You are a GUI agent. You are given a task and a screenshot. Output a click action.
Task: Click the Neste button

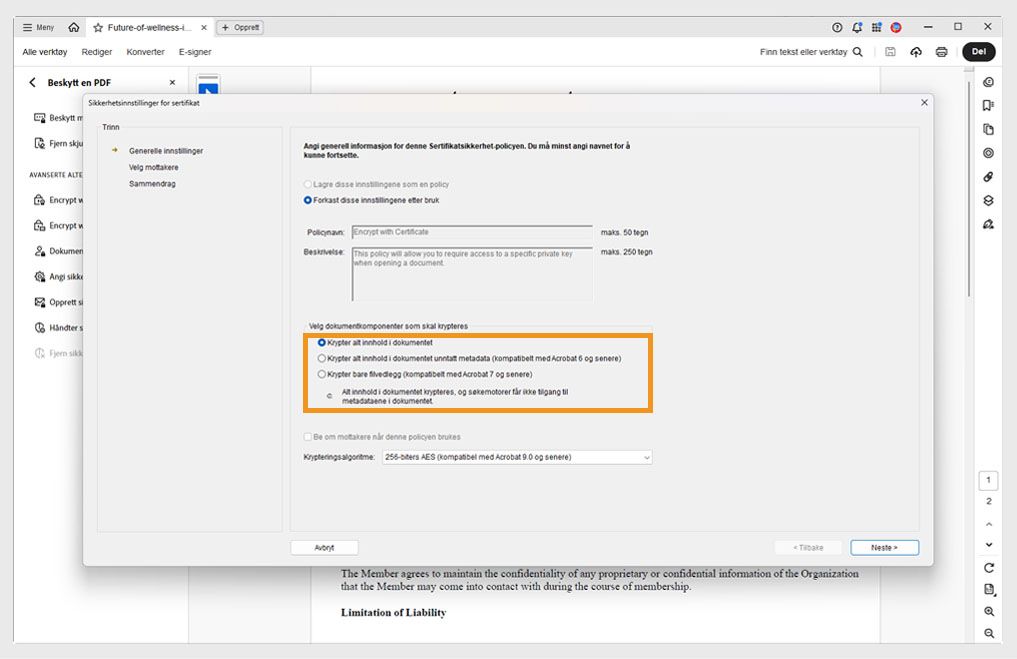885,548
